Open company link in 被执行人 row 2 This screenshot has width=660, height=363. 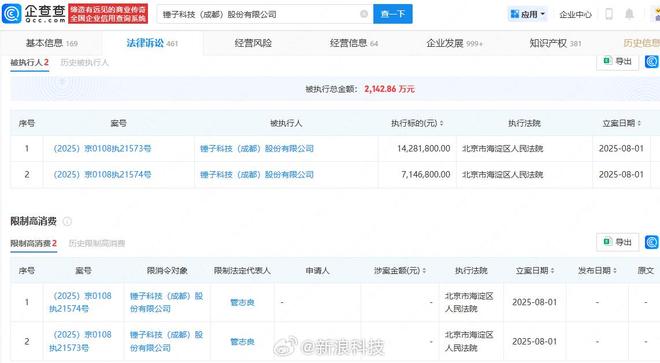(x=257, y=174)
